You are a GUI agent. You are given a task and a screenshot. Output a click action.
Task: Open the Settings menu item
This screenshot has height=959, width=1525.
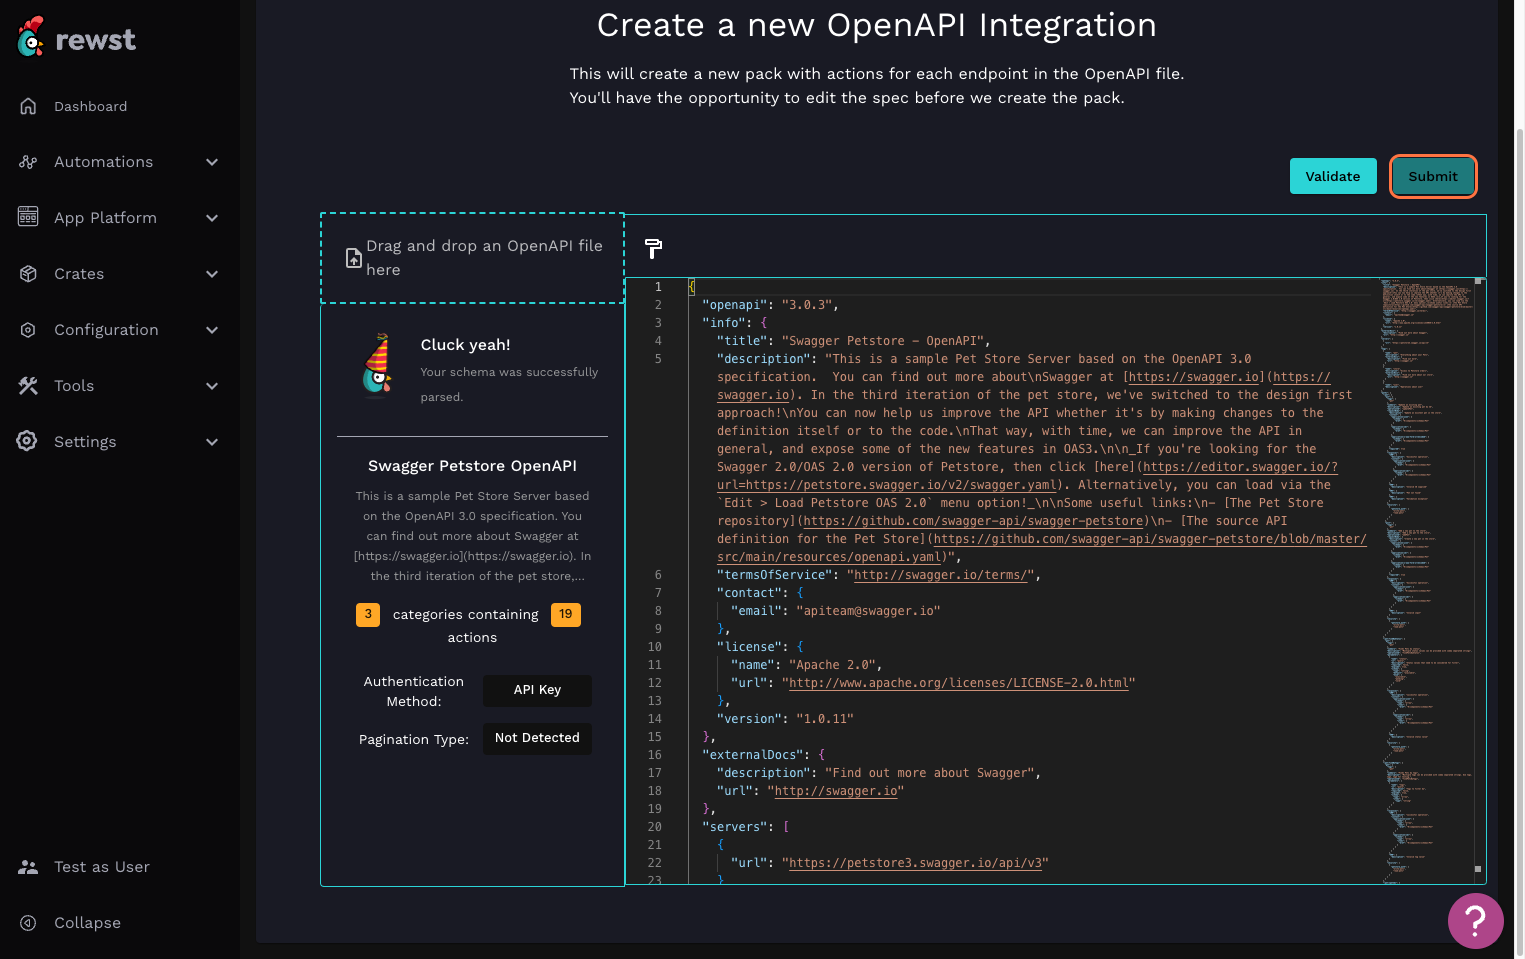click(85, 442)
